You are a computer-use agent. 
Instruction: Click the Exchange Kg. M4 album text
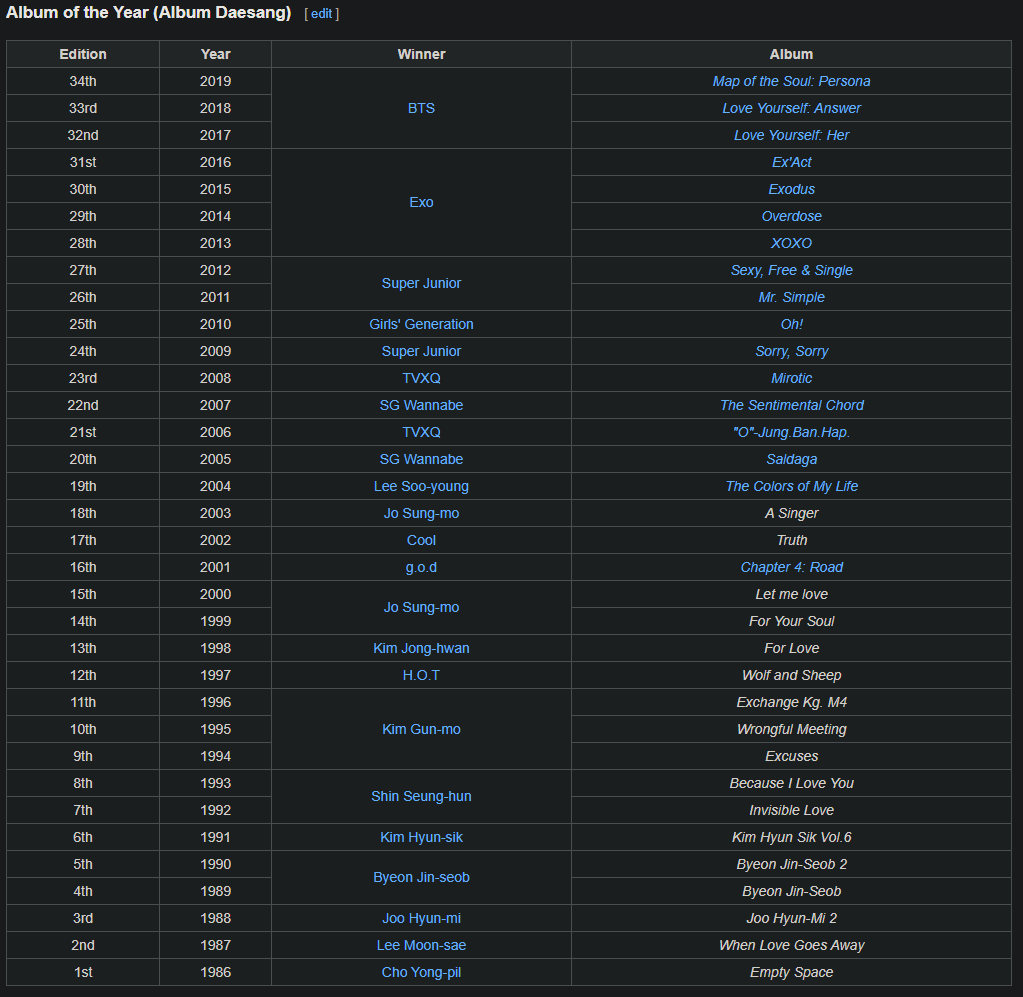[x=791, y=702]
